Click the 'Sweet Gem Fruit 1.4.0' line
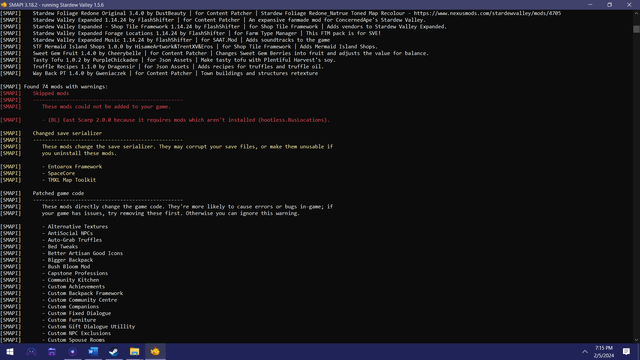The image size is (640, 360). pos(231,53)
